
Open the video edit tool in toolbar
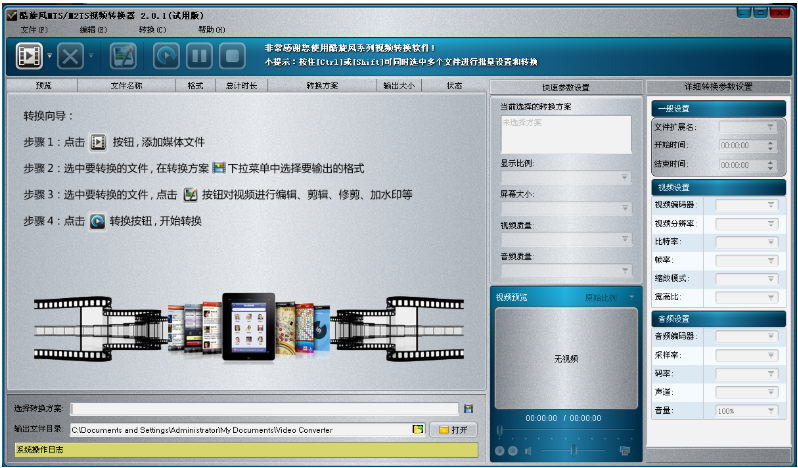click(x=123, y=55)
